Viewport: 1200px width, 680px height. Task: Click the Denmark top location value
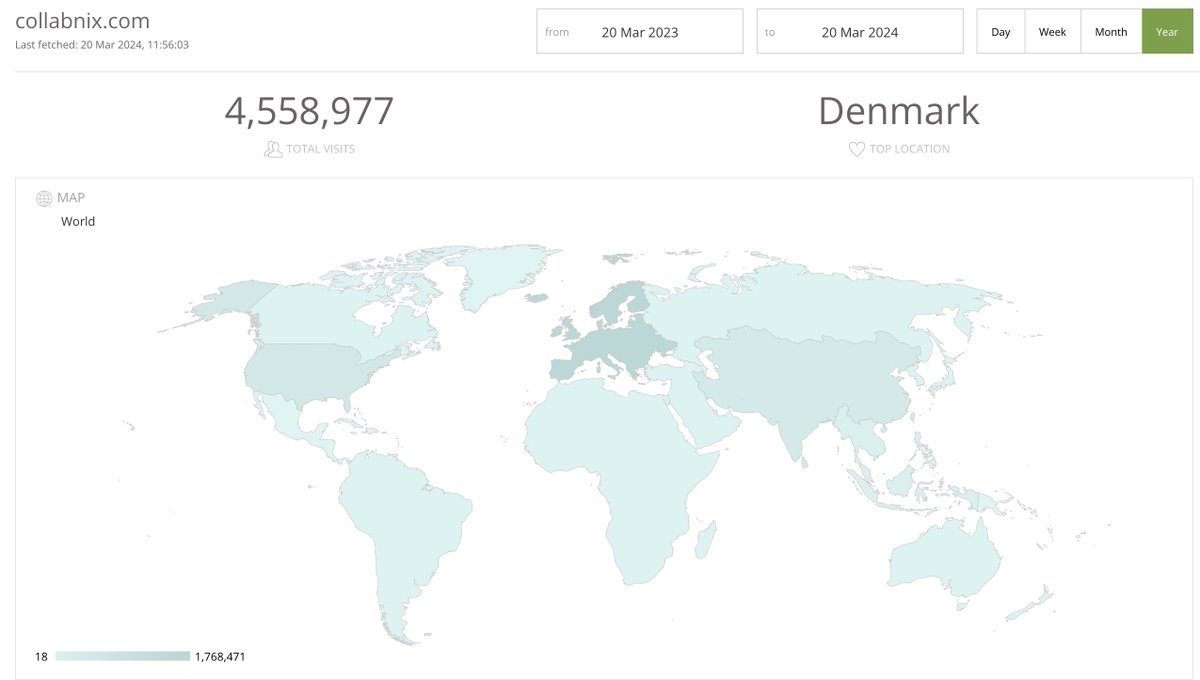click(x=899, y=111)
